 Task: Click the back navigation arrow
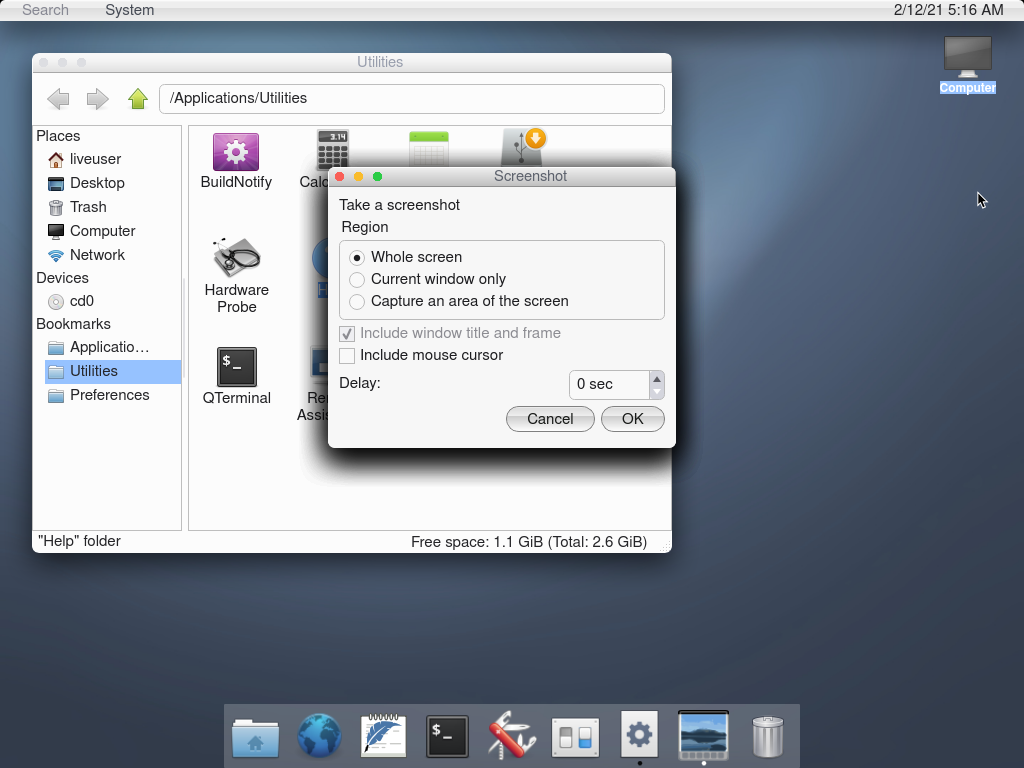click(x=58, y=99)
